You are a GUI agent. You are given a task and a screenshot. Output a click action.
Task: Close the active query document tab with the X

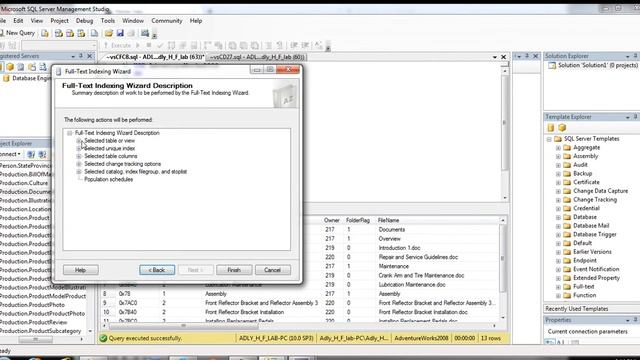(504, 57)
